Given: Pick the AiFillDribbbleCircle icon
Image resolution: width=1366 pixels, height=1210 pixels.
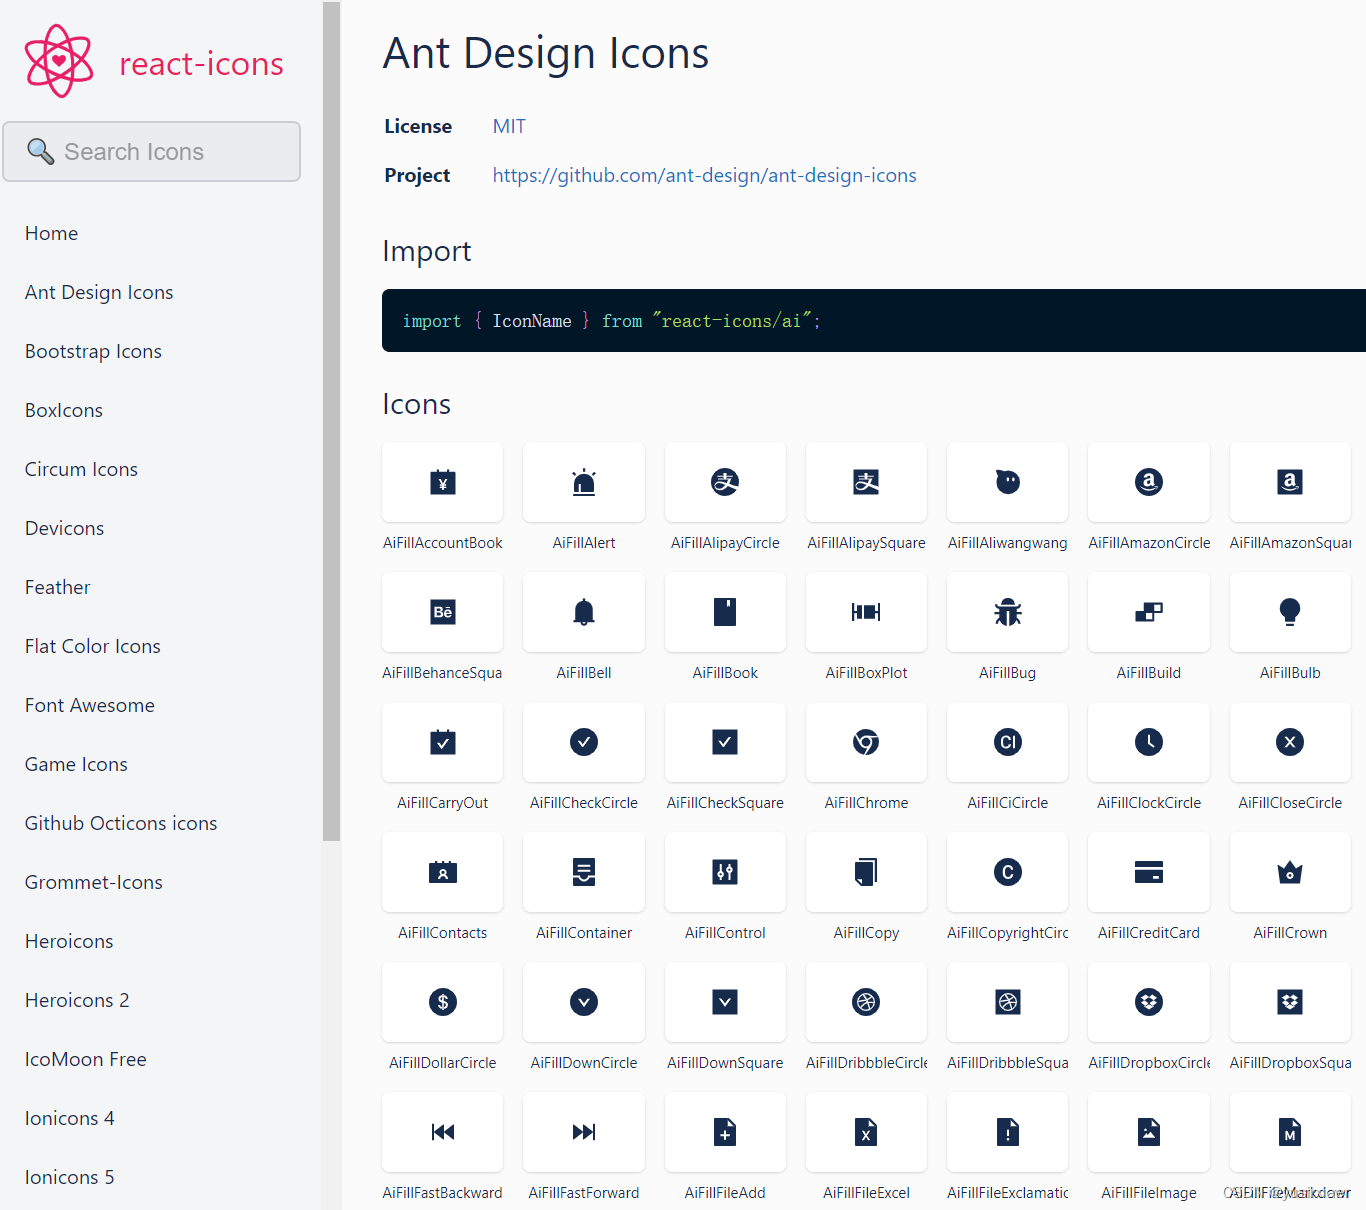Looking at the screenshot, I should (866, 1002).
